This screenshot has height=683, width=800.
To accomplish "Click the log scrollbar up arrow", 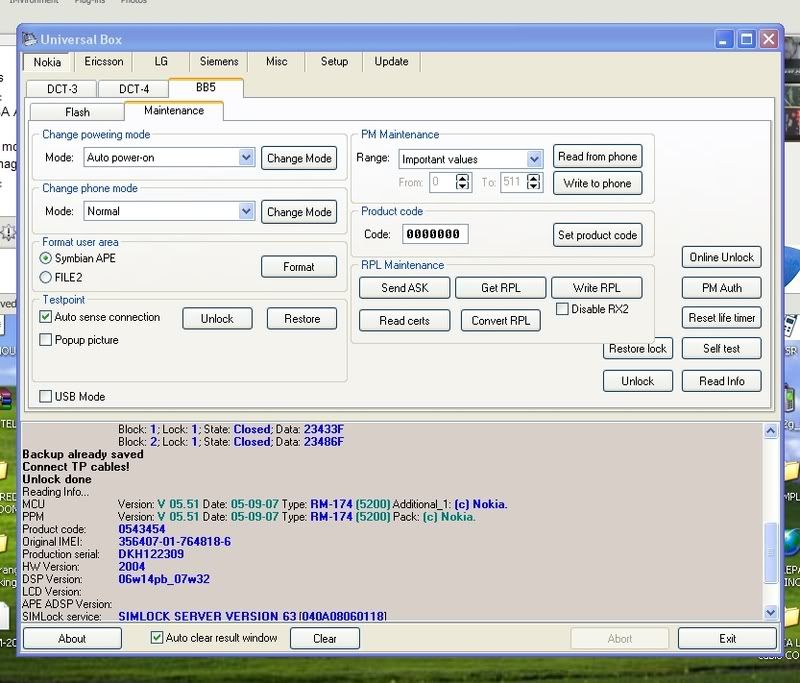I will click(770, 431).
